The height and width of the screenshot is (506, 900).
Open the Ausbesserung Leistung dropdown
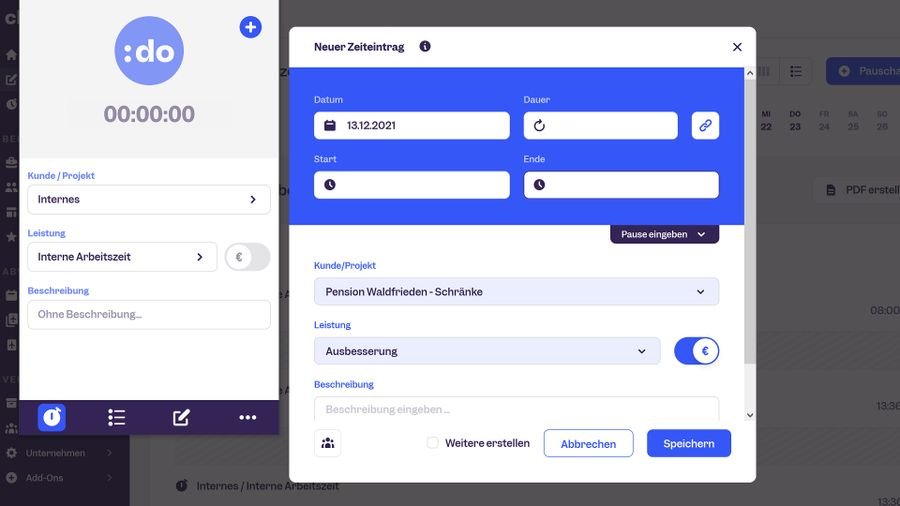click(486, 351)
